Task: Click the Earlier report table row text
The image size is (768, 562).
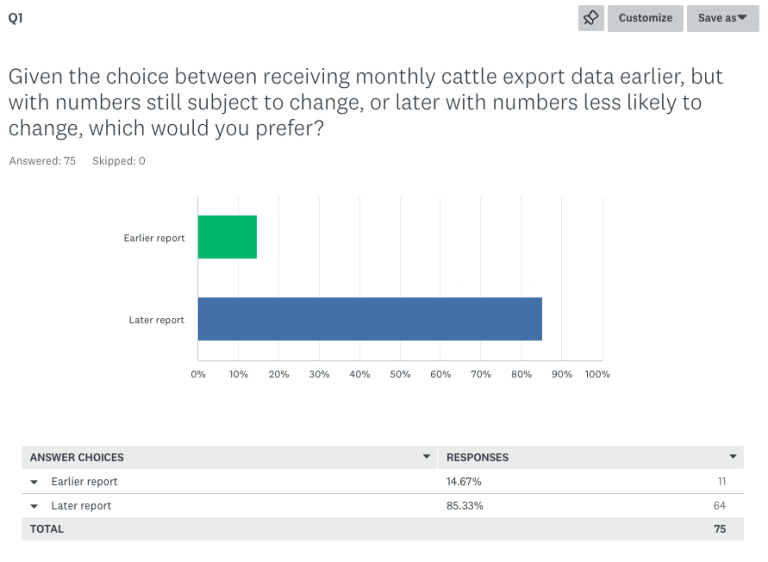Action: point(84,482)
